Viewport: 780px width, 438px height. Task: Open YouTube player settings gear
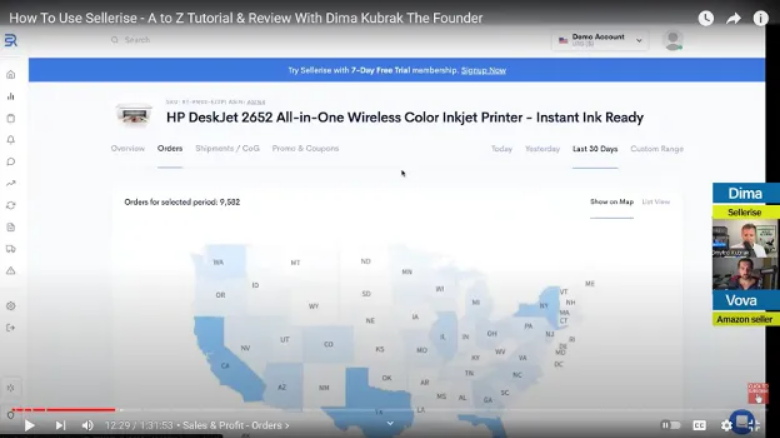[726, 426]
